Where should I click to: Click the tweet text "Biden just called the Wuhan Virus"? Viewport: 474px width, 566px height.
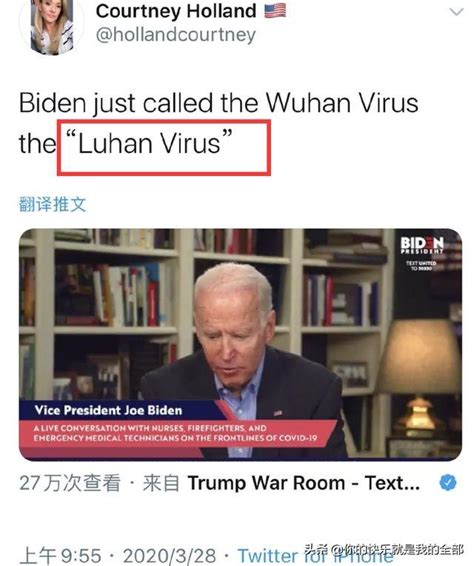pyautogui.click(x=219, y=103)
